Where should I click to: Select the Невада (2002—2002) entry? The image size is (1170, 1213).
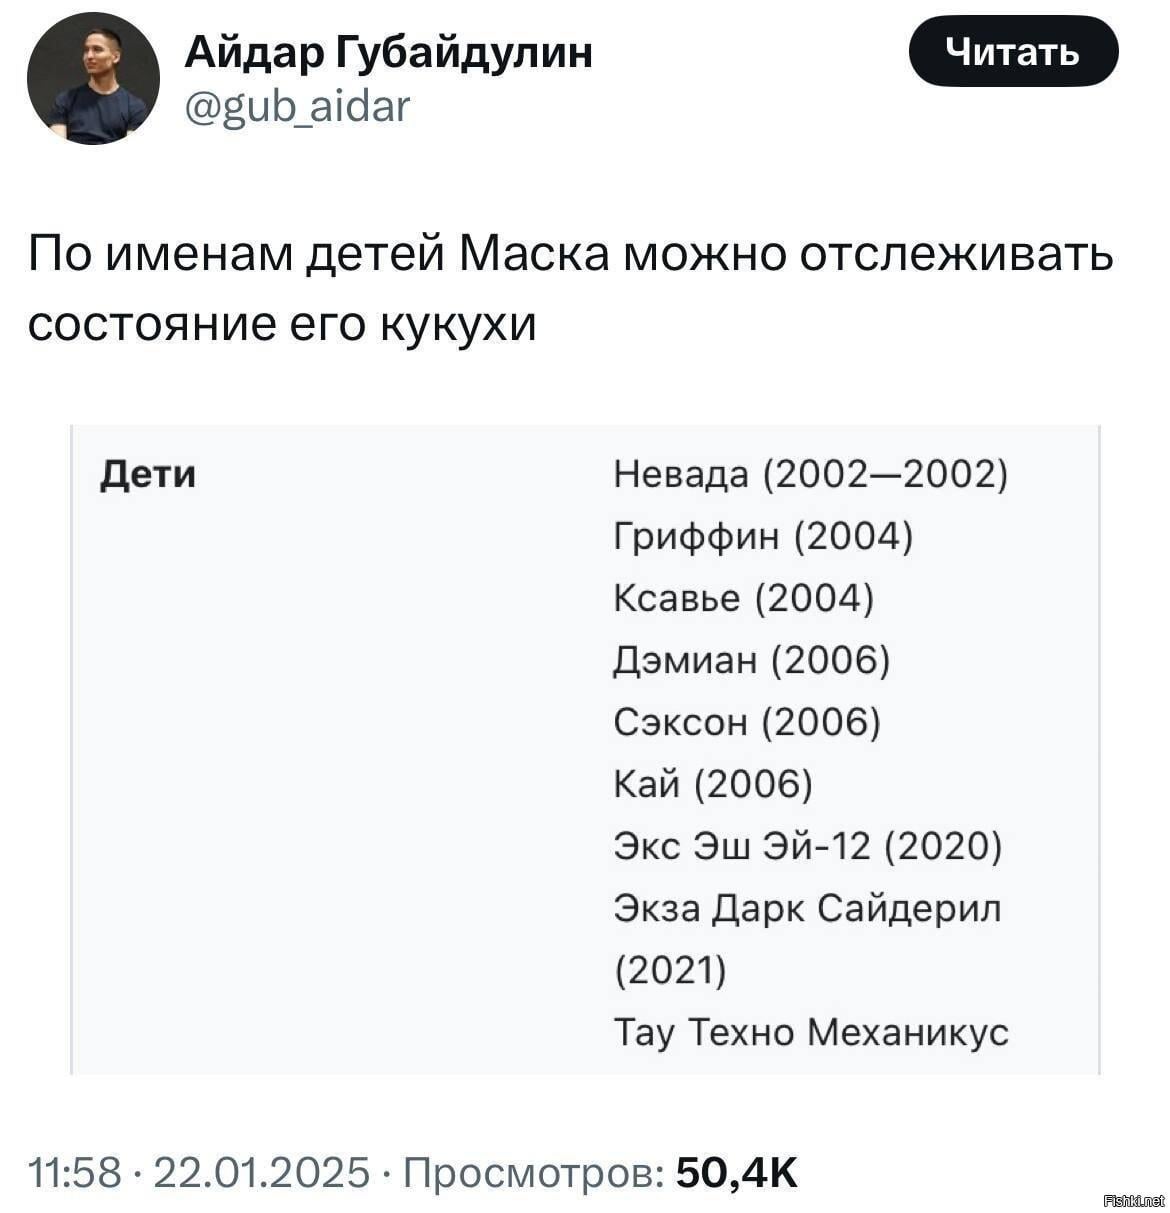[810, 474]
